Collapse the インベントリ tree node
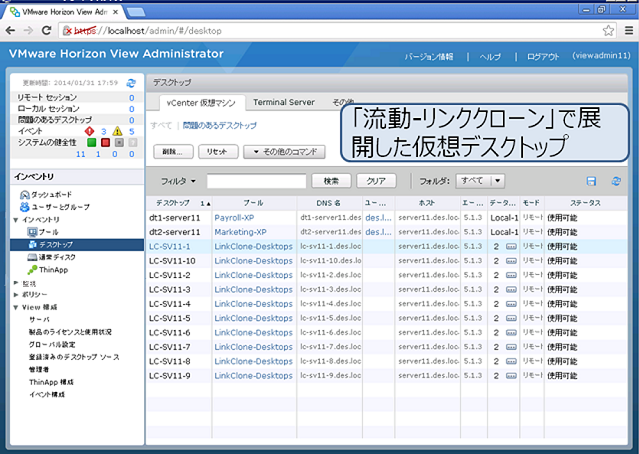 (x=15, y=220)
